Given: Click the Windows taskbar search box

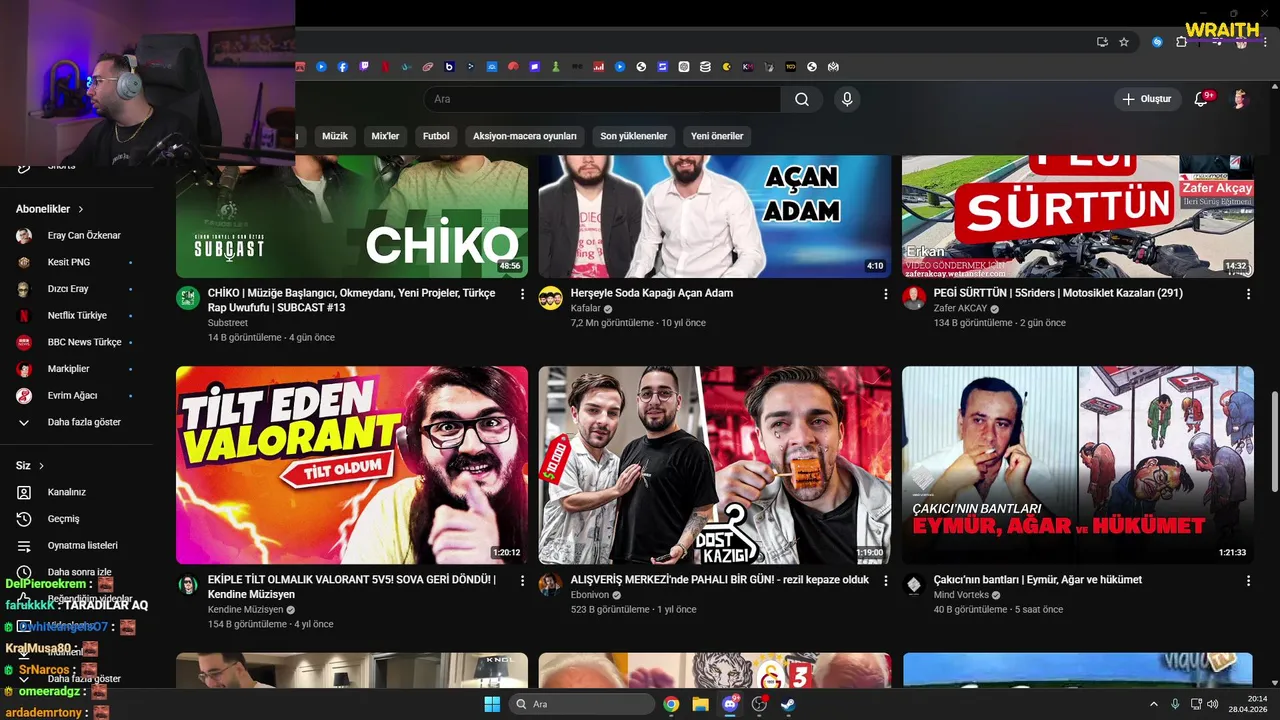Looking at the screenshot, I should pos(582,704).
